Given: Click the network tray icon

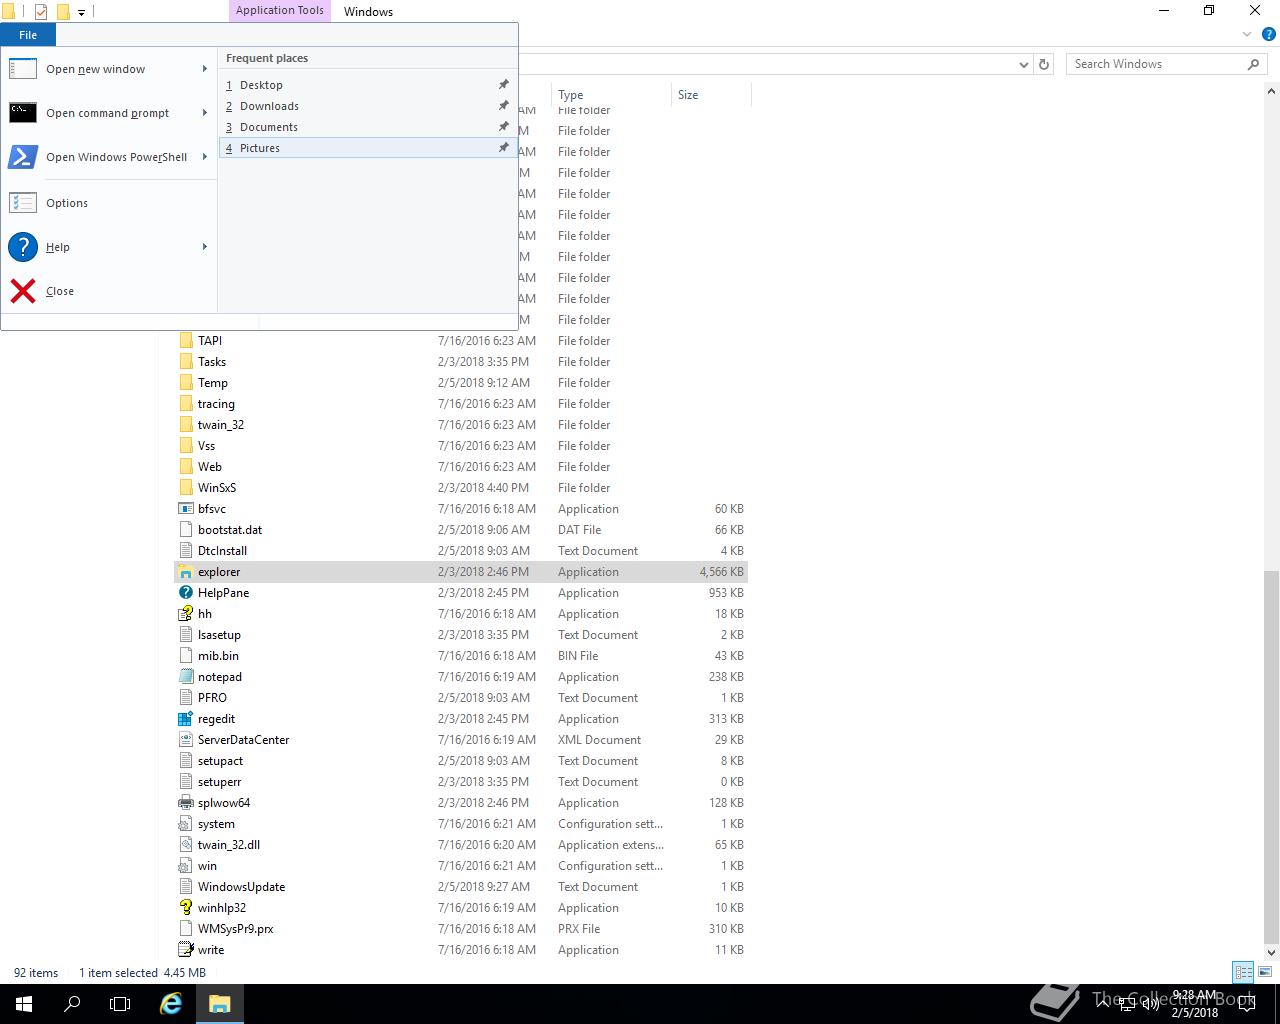Looking at the screenshot, I should pyautogui.click(x=1127, y=1004).
